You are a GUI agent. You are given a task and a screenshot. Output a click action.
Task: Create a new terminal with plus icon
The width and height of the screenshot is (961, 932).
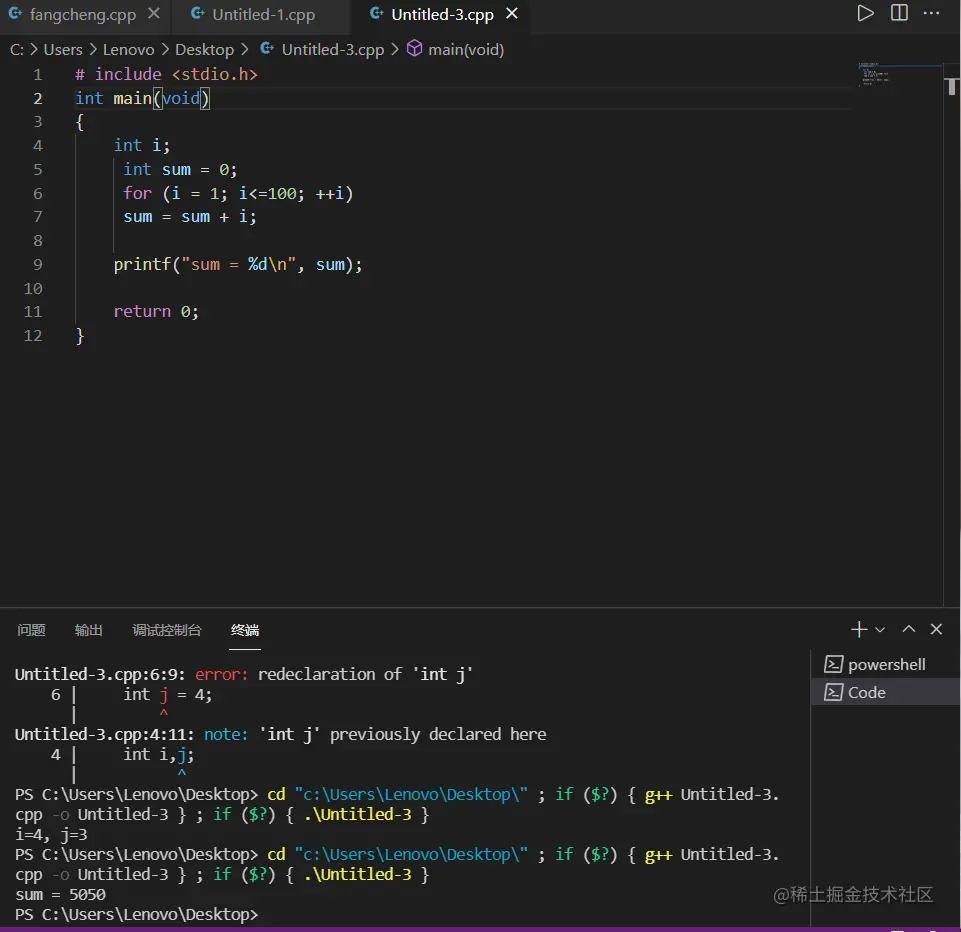859,629
